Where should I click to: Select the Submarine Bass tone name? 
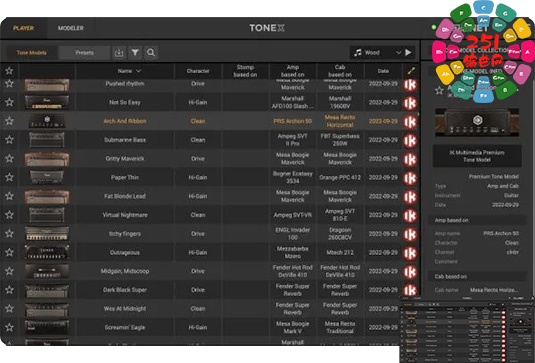tap(125, 140)
